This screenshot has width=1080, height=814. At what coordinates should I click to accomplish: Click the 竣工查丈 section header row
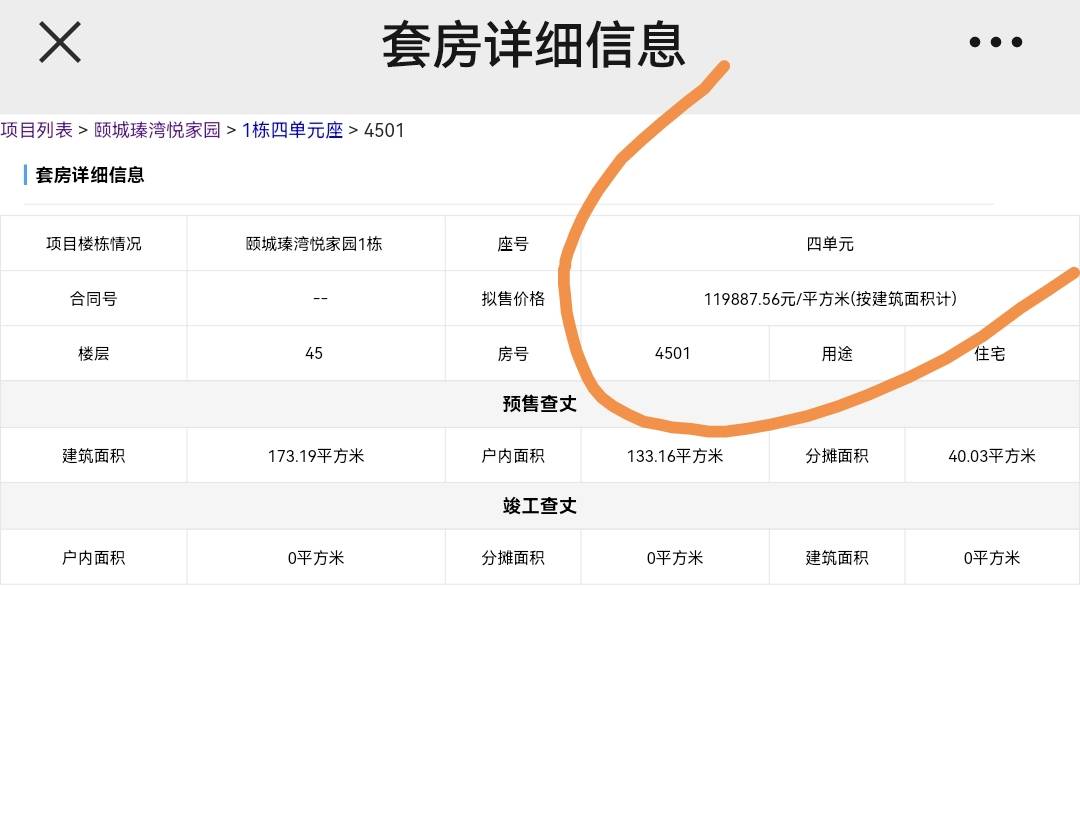[539, 506]
